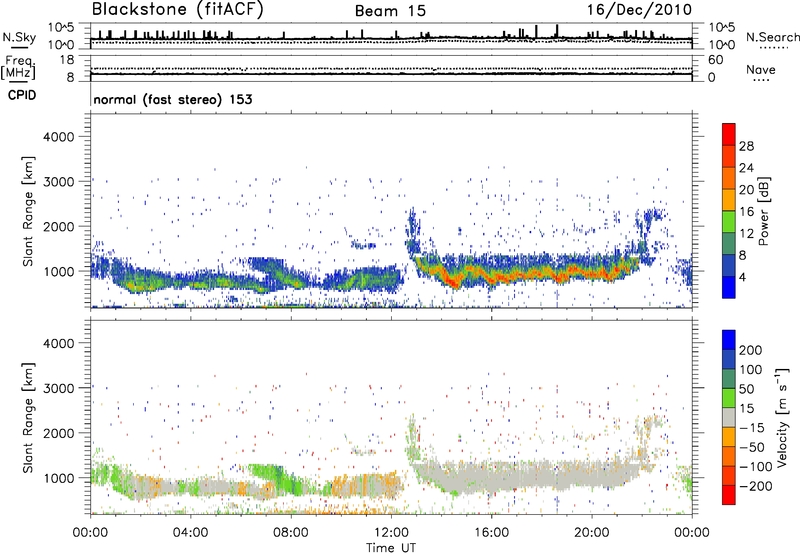The width and height of the screenshot is (800, 554).
Task: Click 'Slant Range [km]' label of Velocity panel
Action: [28, 418]
